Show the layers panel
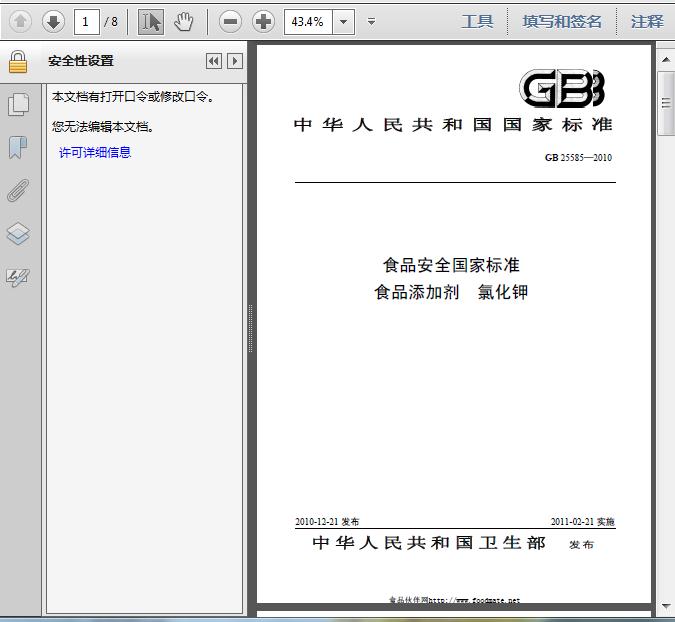The width and height of the screenshot is (675, 622). 18,234
